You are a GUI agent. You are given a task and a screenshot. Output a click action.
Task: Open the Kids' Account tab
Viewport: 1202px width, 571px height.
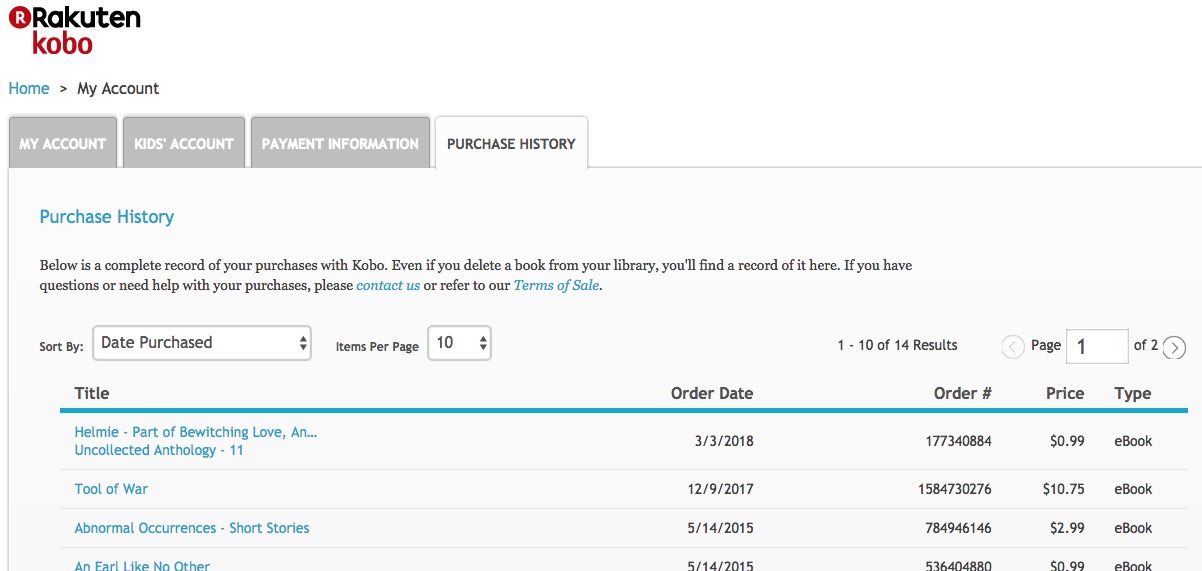tap(184, 143)
